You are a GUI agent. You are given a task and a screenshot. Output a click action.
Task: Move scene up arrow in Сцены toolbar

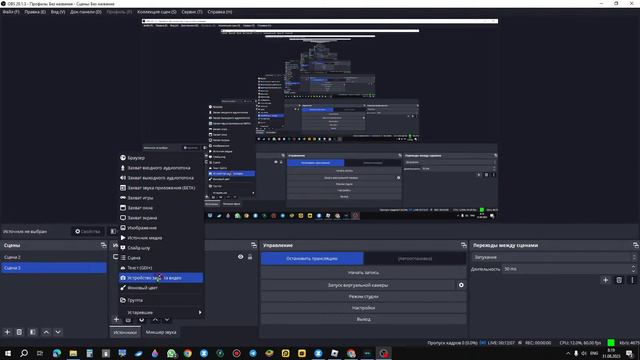click(x=46, y=332)
